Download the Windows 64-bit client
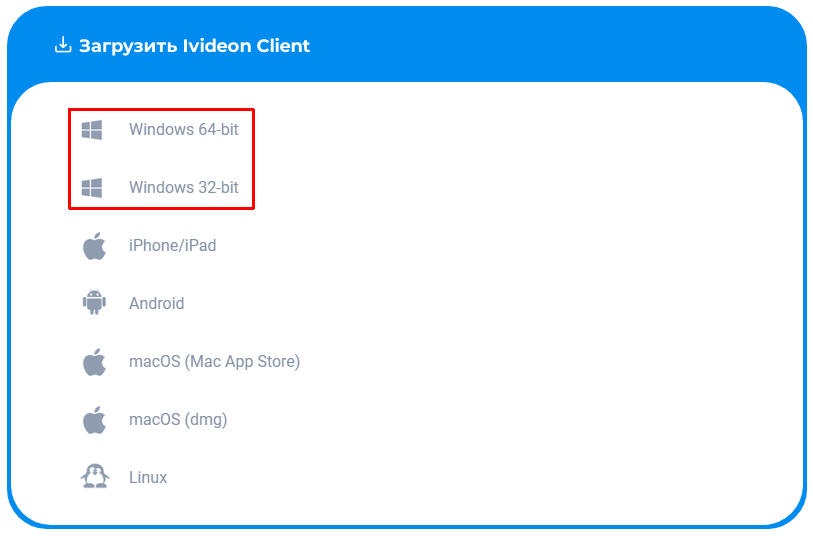Viewport: 813px width, 536px height. click(x=184, y=130)
